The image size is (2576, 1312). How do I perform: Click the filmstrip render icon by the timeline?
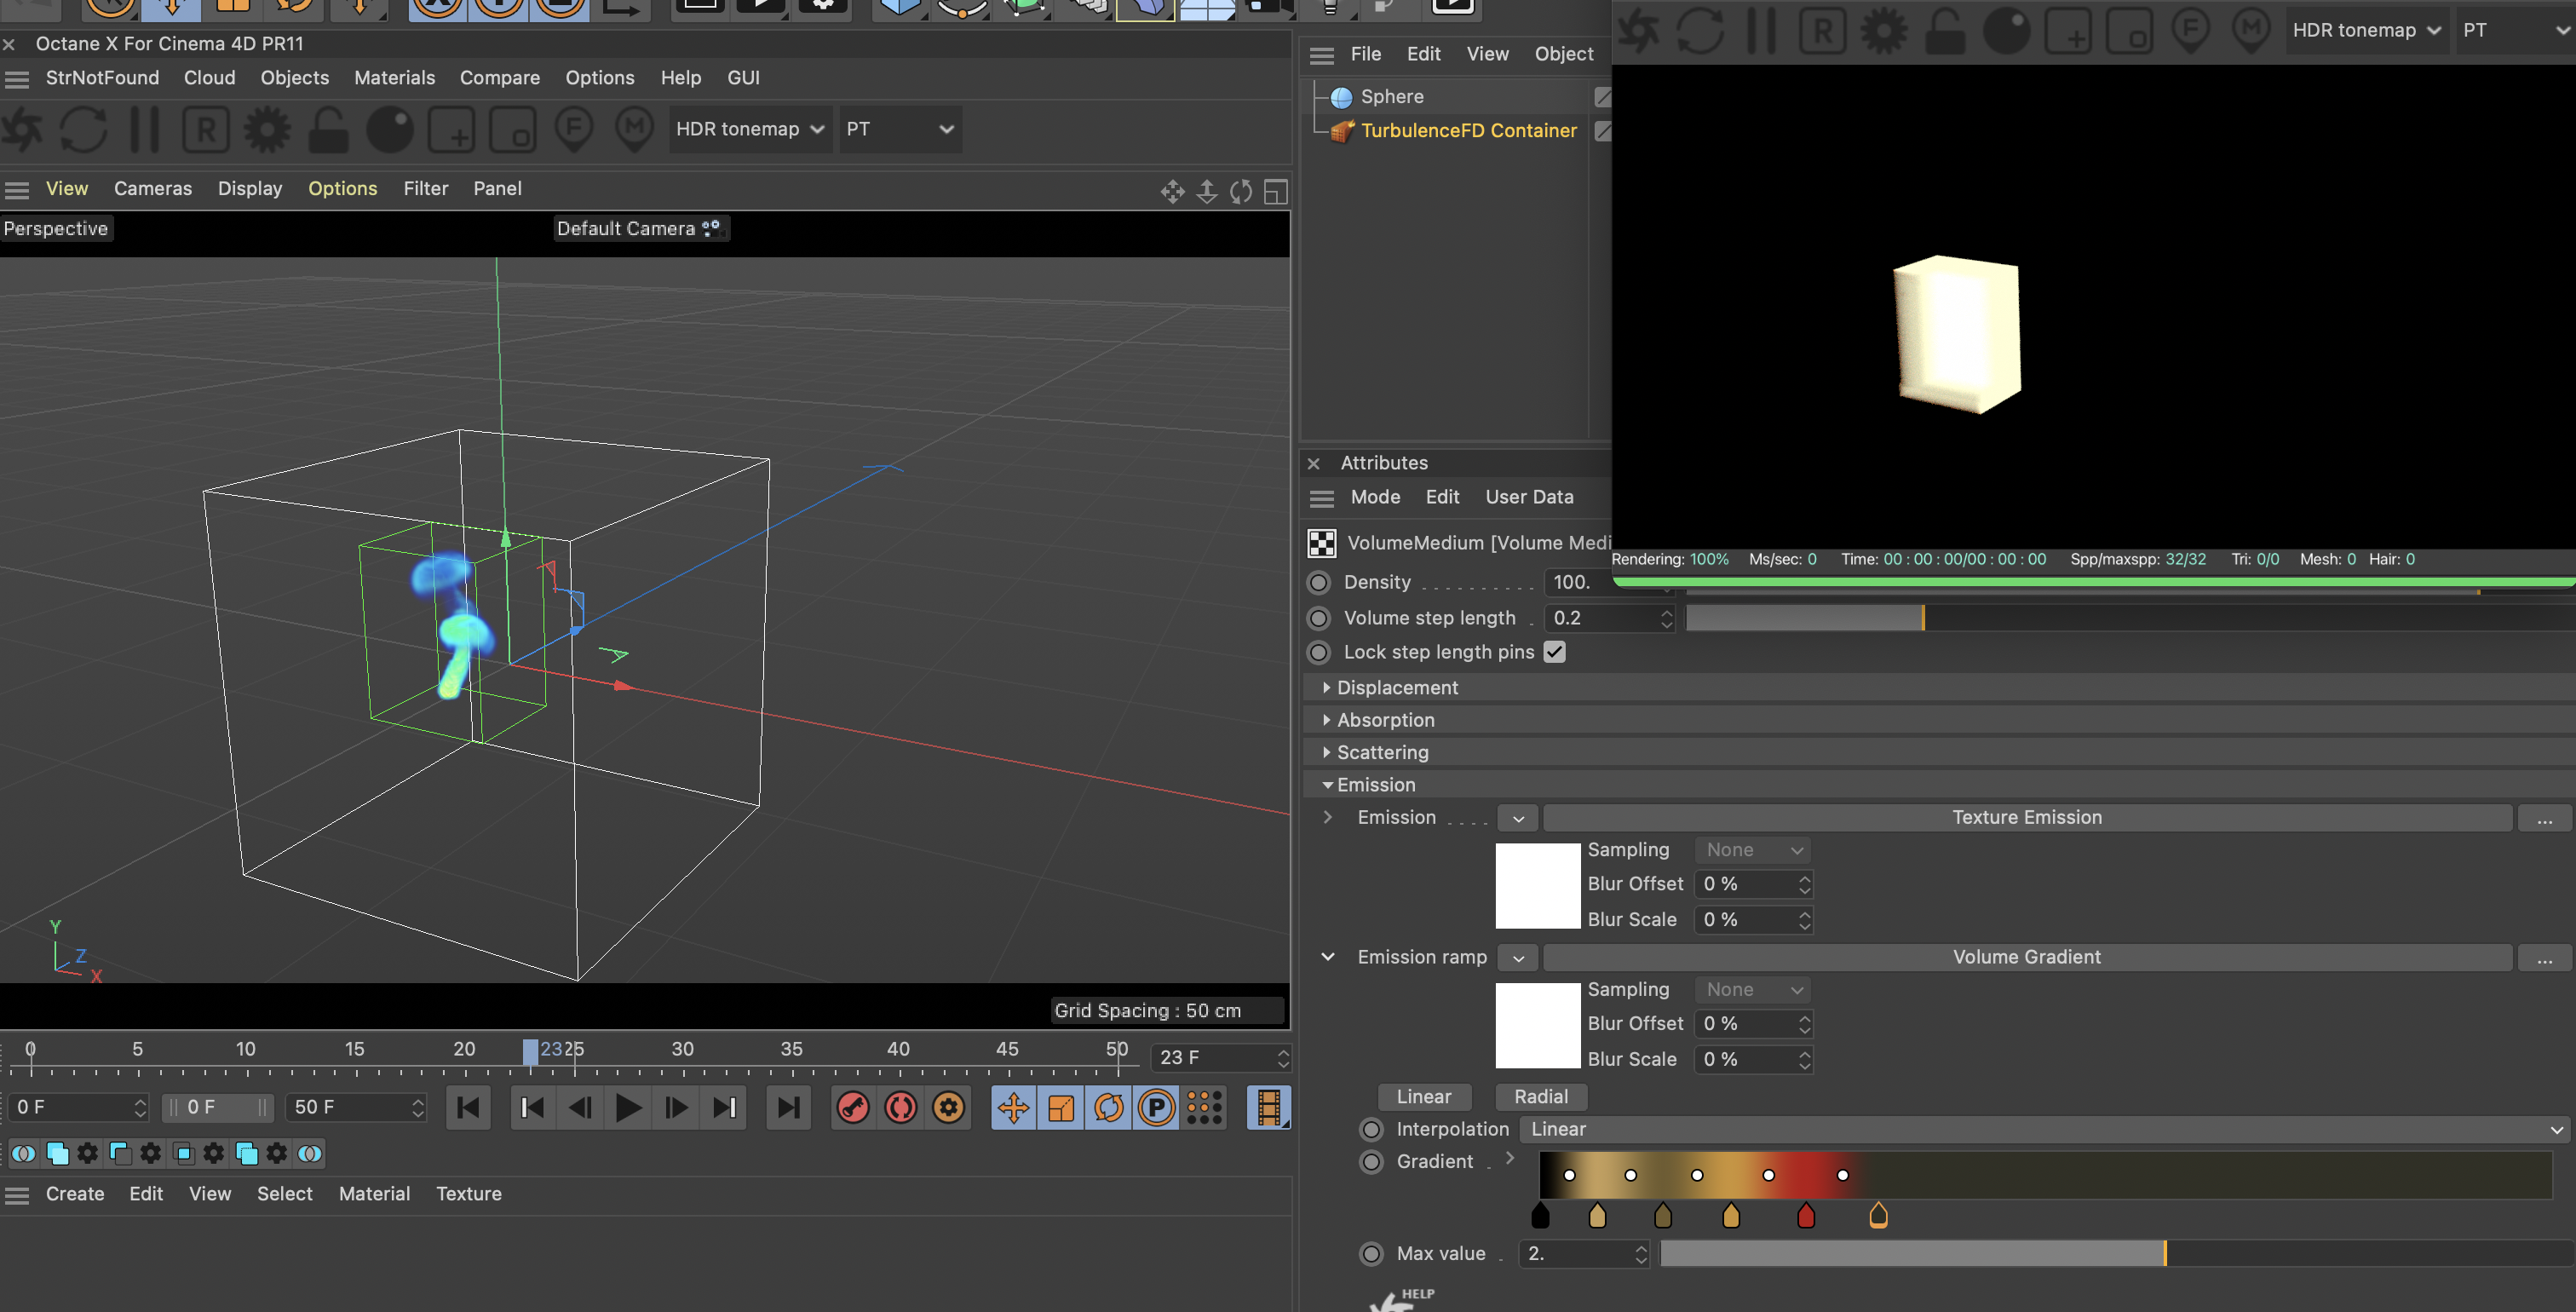point(1268,1107)
